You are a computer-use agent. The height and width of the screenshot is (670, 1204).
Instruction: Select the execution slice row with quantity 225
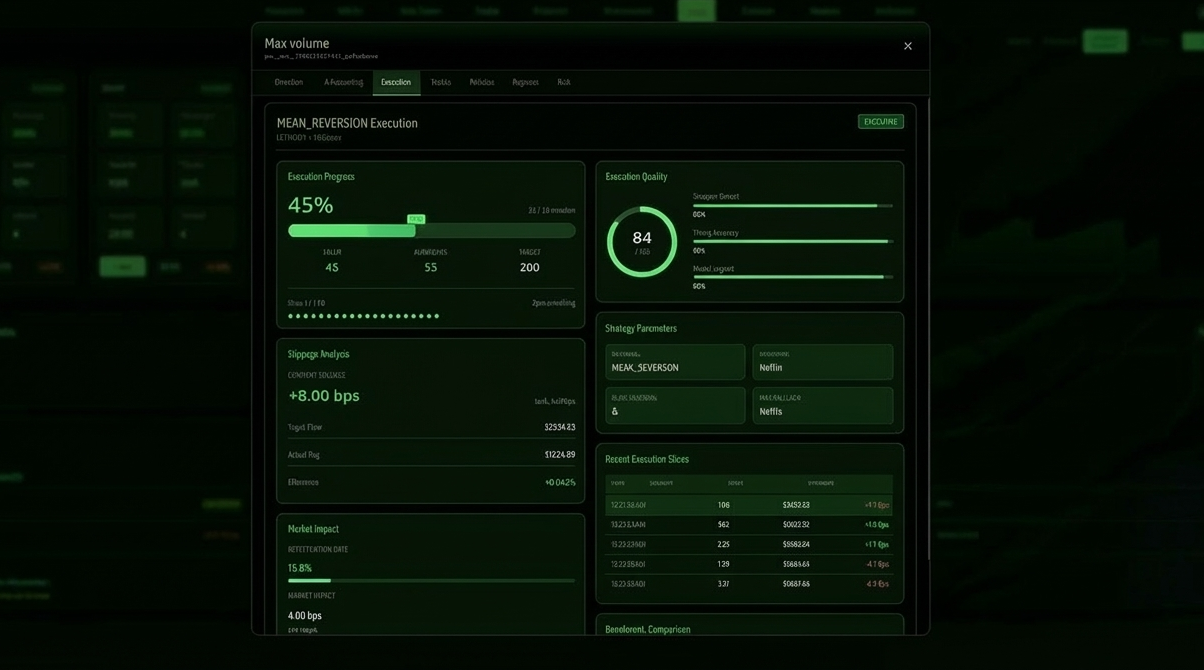pyautogui.click(x=749, y=545)
